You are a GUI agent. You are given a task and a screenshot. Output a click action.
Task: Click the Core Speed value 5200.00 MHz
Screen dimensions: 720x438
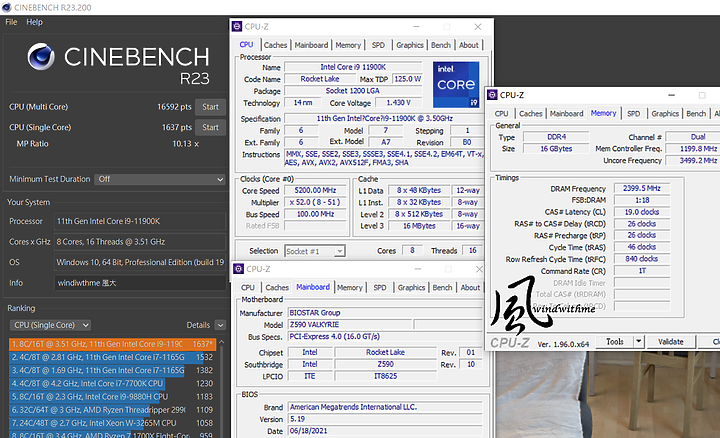315,190
